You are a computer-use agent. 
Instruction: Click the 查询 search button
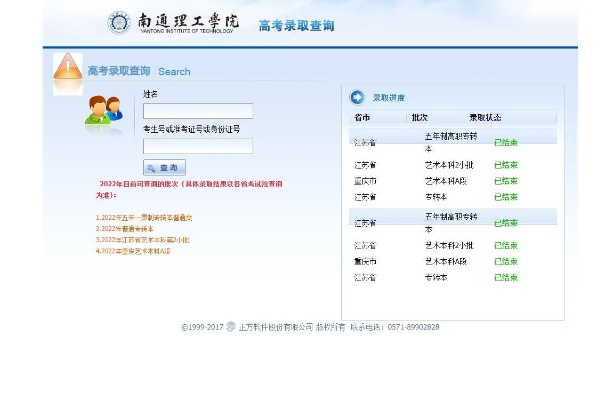(x=164, y=168)
